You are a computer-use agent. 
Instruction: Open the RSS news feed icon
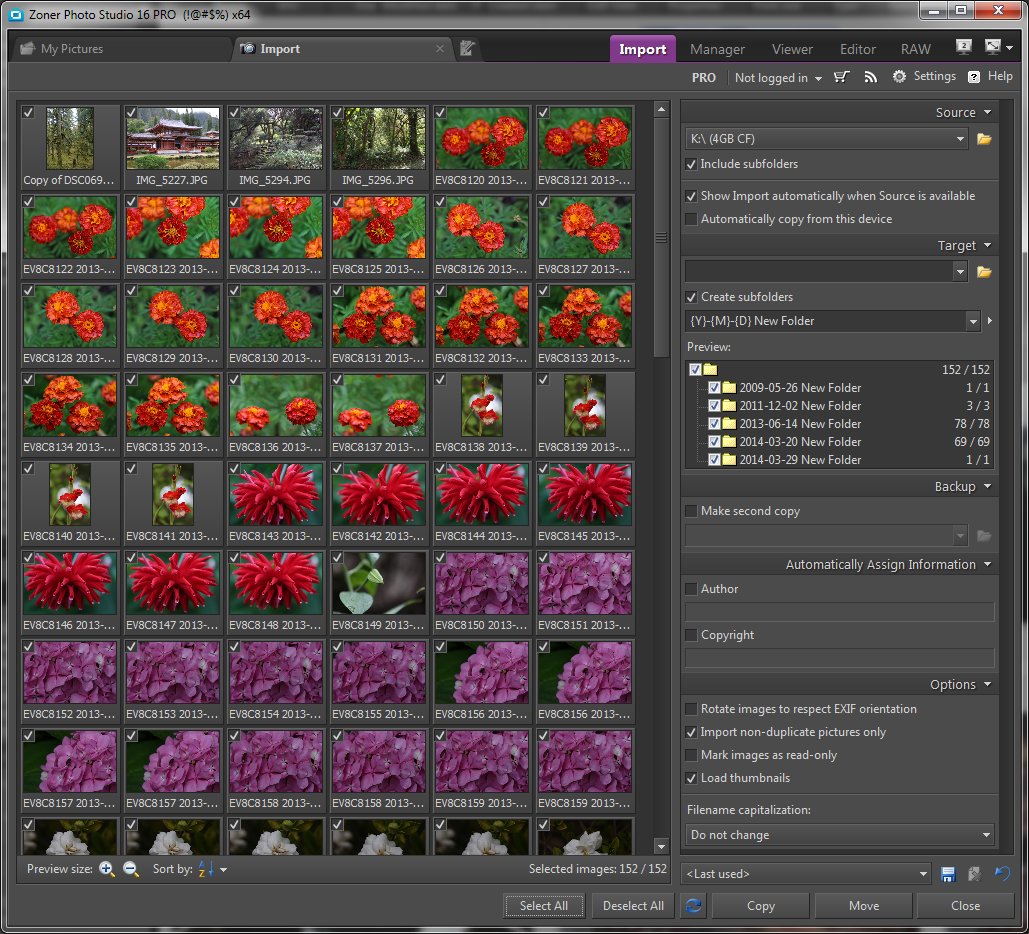pyautogui.click(x=870, y=77)
